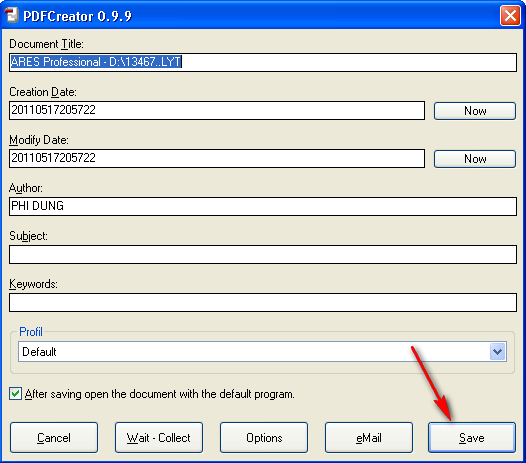Toggle the open-after-saving checkbox

15,394
